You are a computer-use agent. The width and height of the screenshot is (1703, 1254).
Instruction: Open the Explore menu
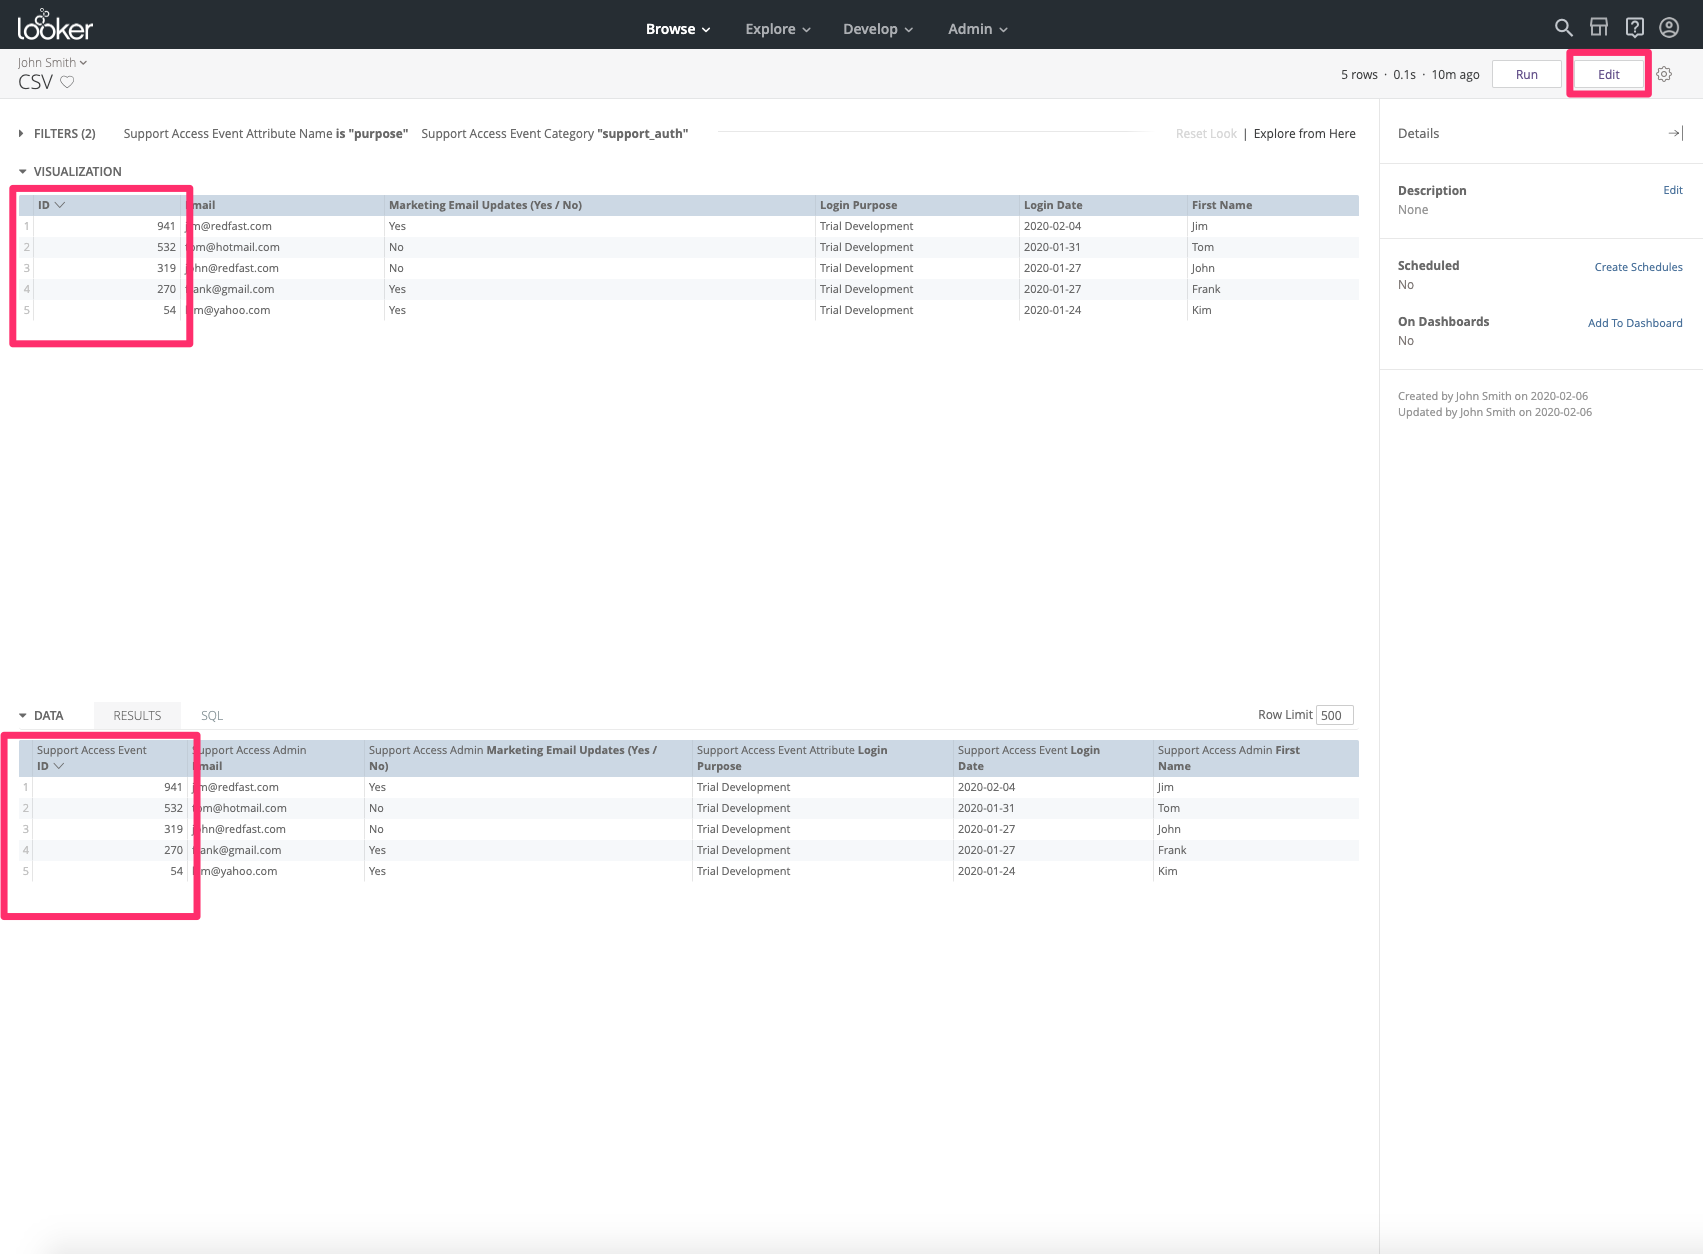click(778, 29)
